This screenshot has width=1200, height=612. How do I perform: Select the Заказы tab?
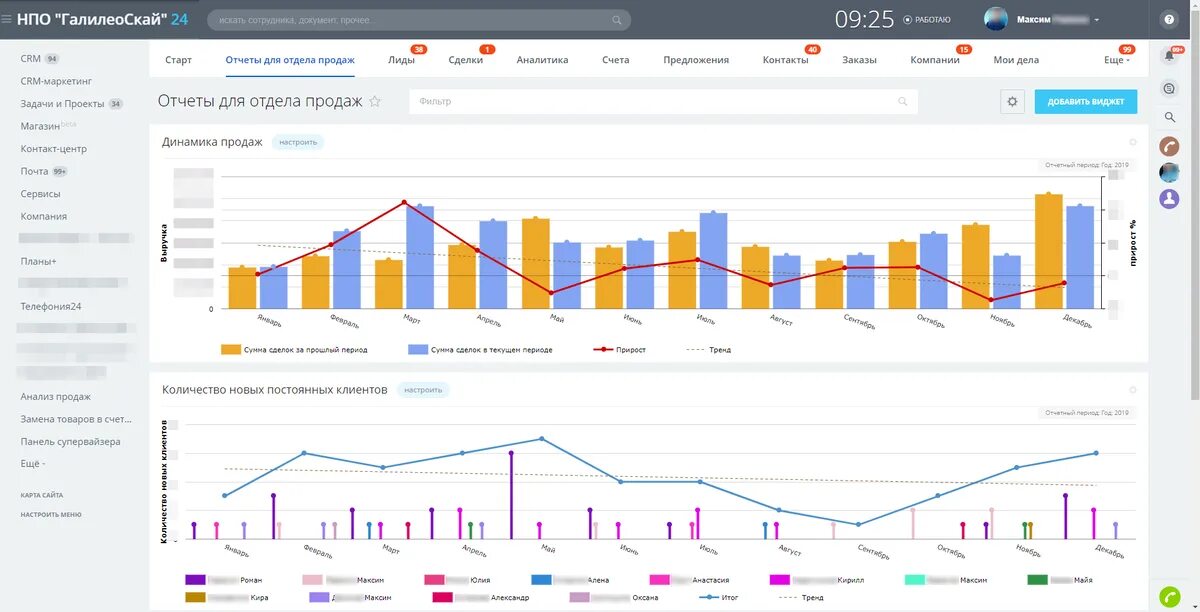(859, 60)
